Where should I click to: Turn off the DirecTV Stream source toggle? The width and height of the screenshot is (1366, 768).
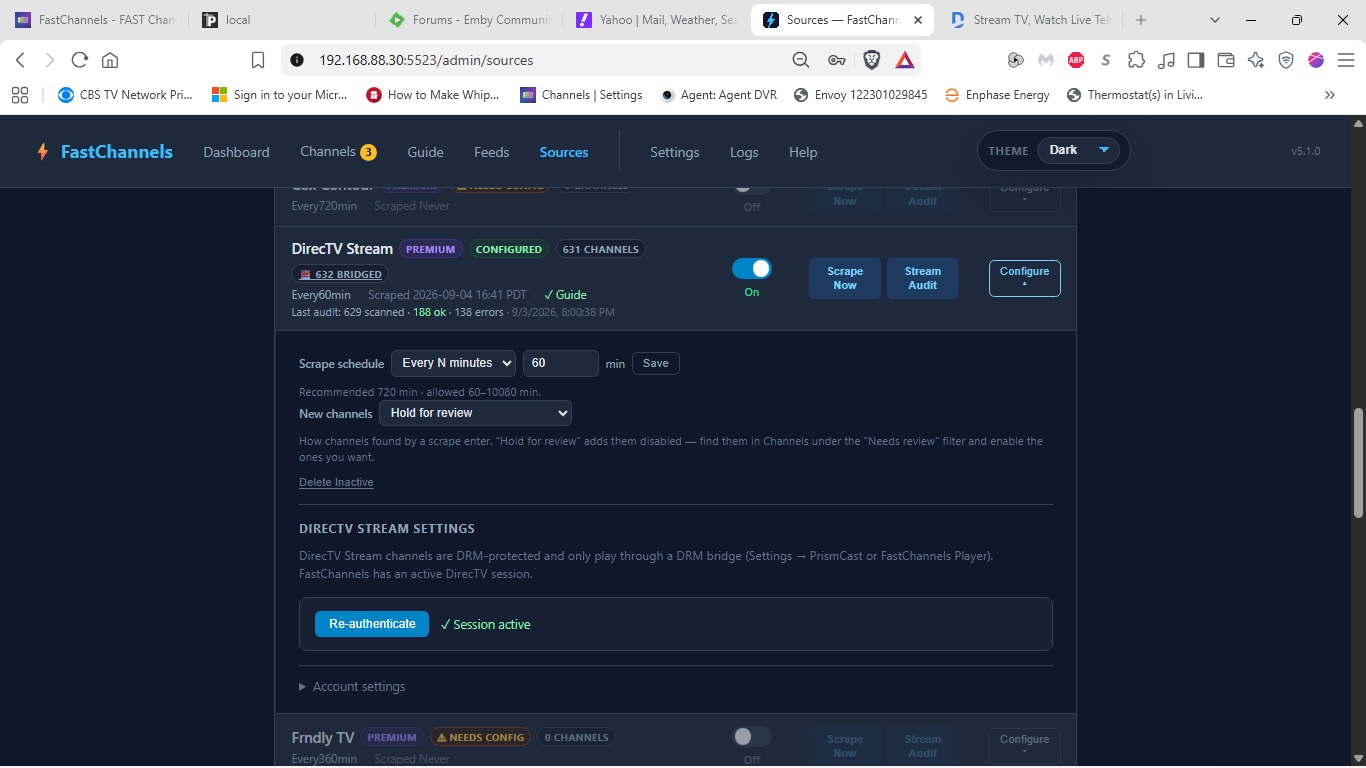[752, 268]
